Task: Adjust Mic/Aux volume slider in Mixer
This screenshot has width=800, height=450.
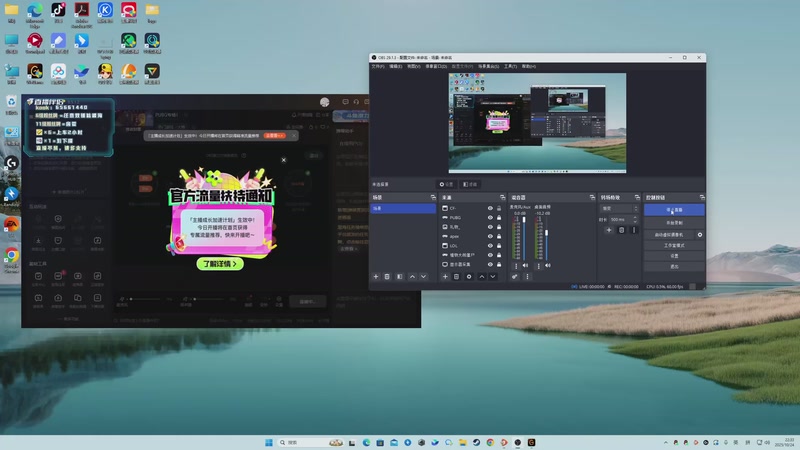Action: (524, 239)
